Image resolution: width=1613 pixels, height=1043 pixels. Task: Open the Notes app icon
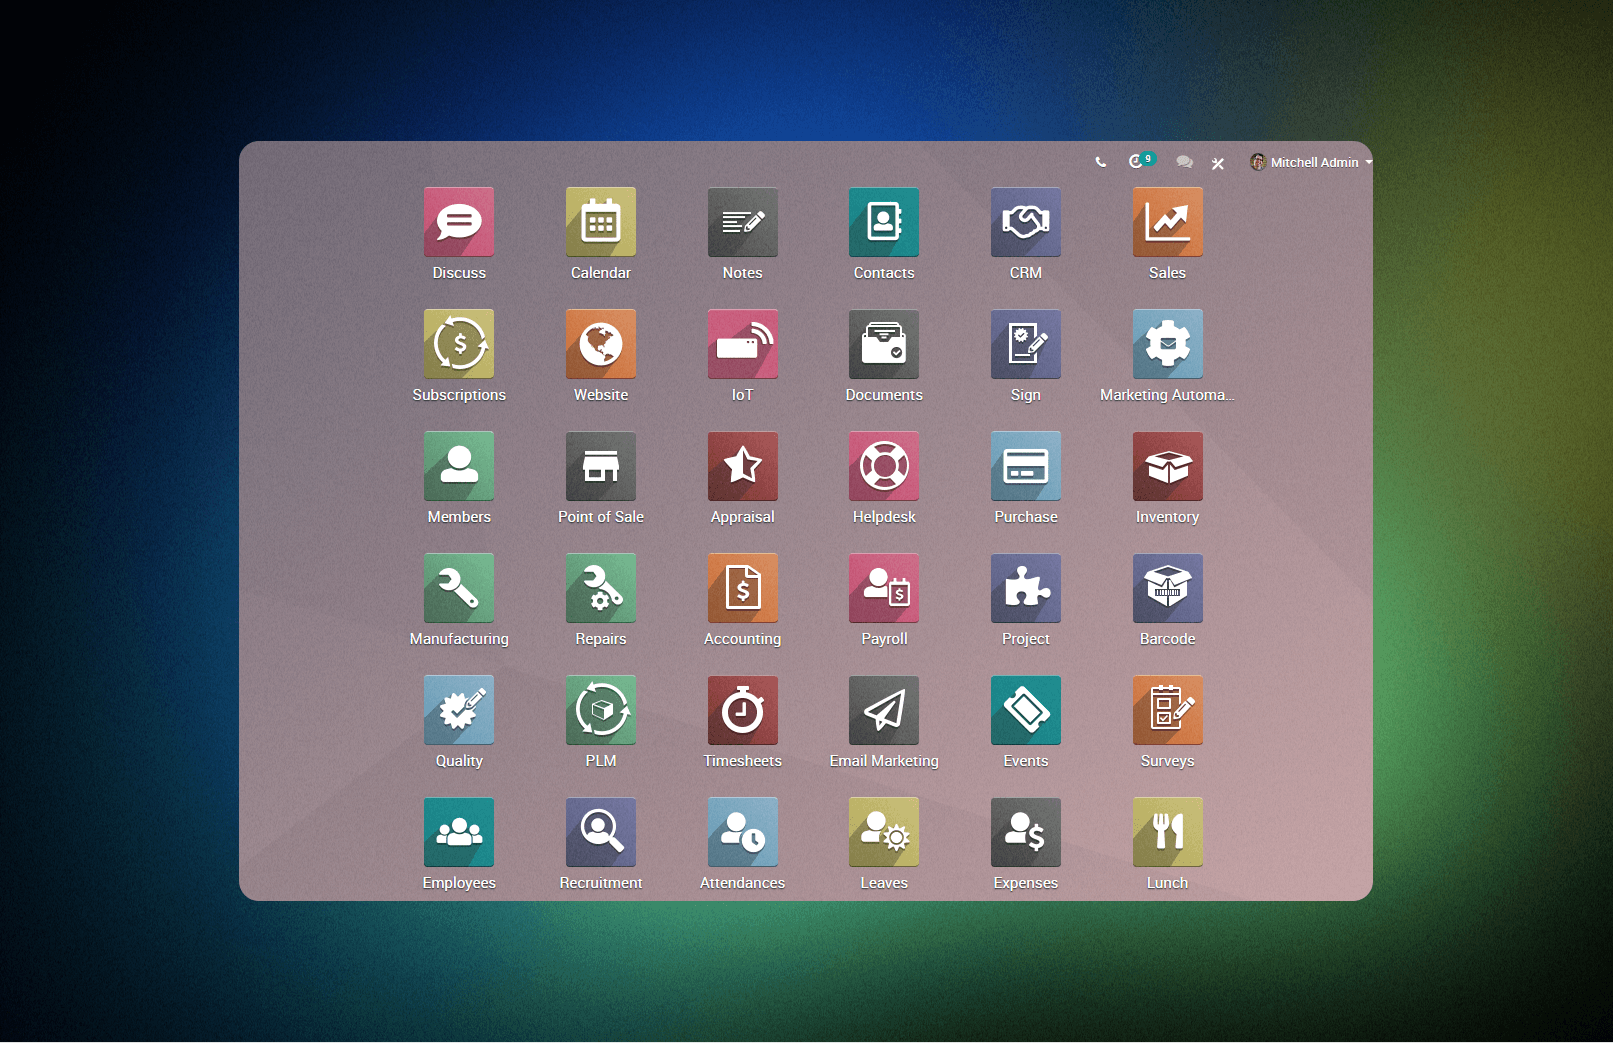[x=743, y=222]
